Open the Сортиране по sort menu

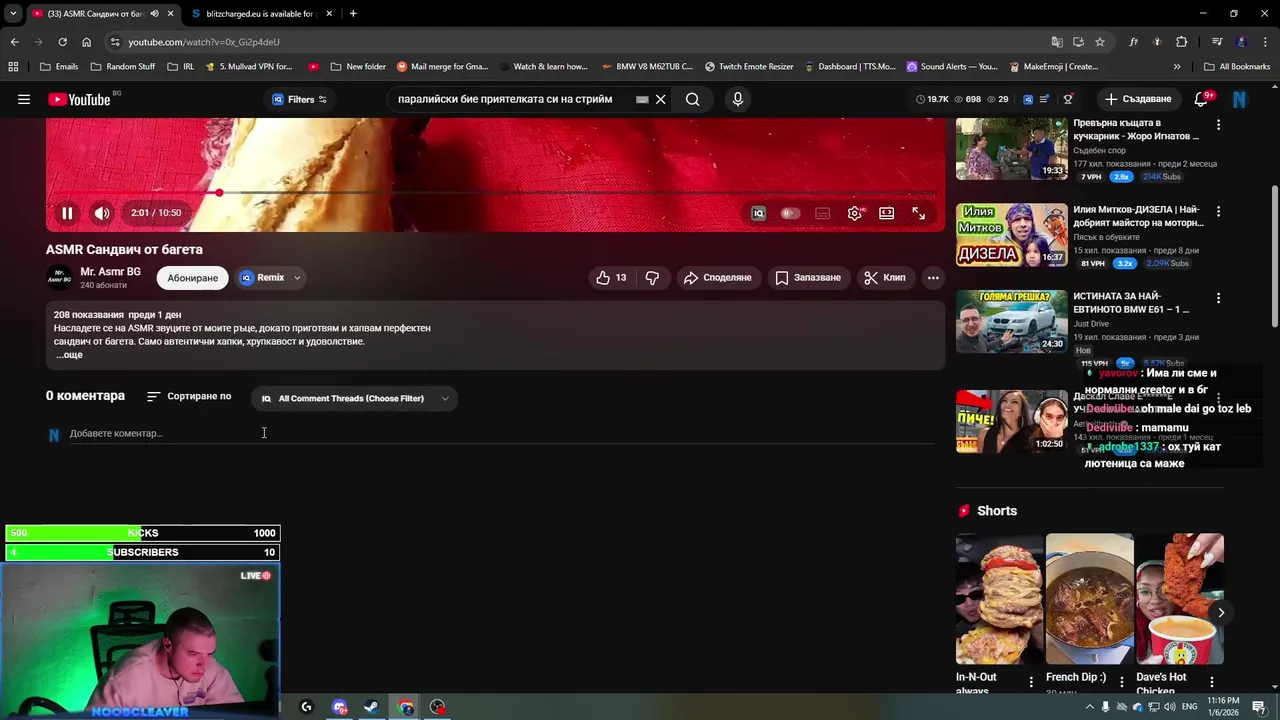point(188,397)
